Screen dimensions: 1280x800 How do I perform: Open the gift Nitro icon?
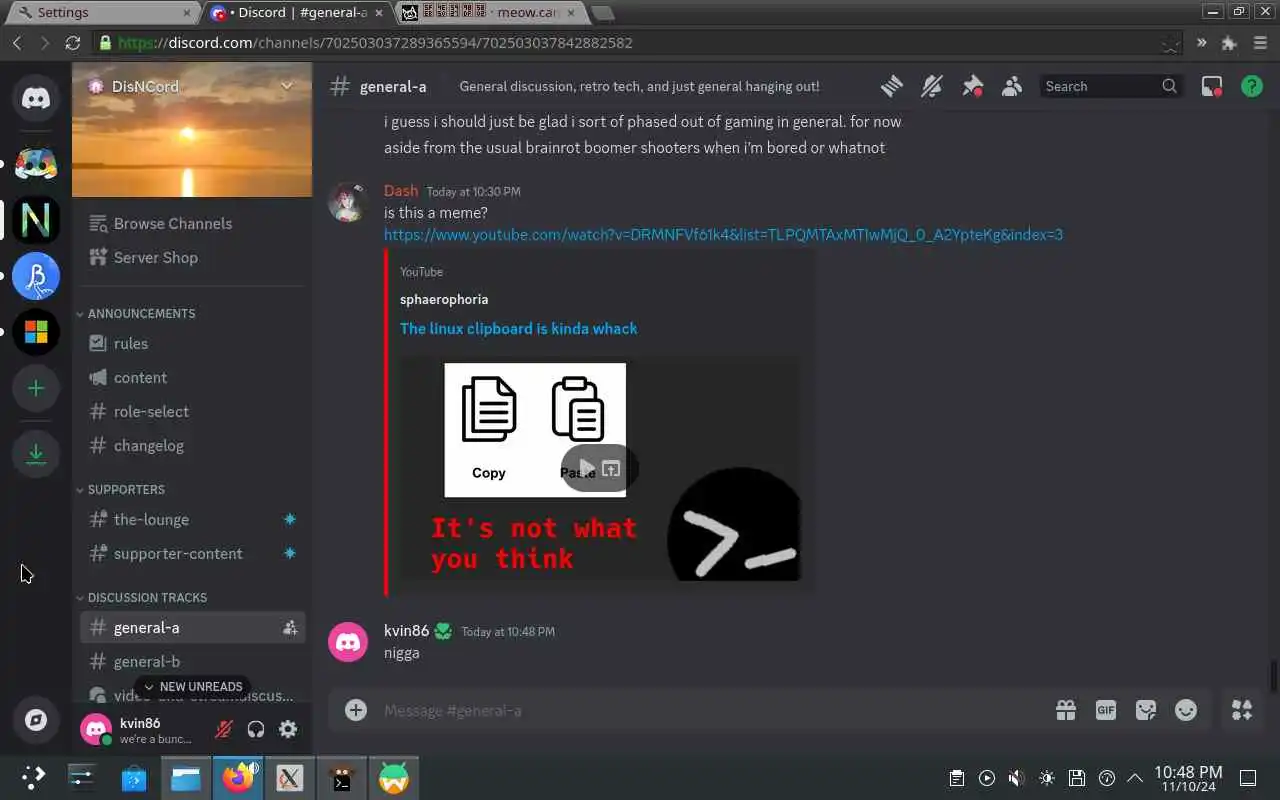click(1066, 710)
